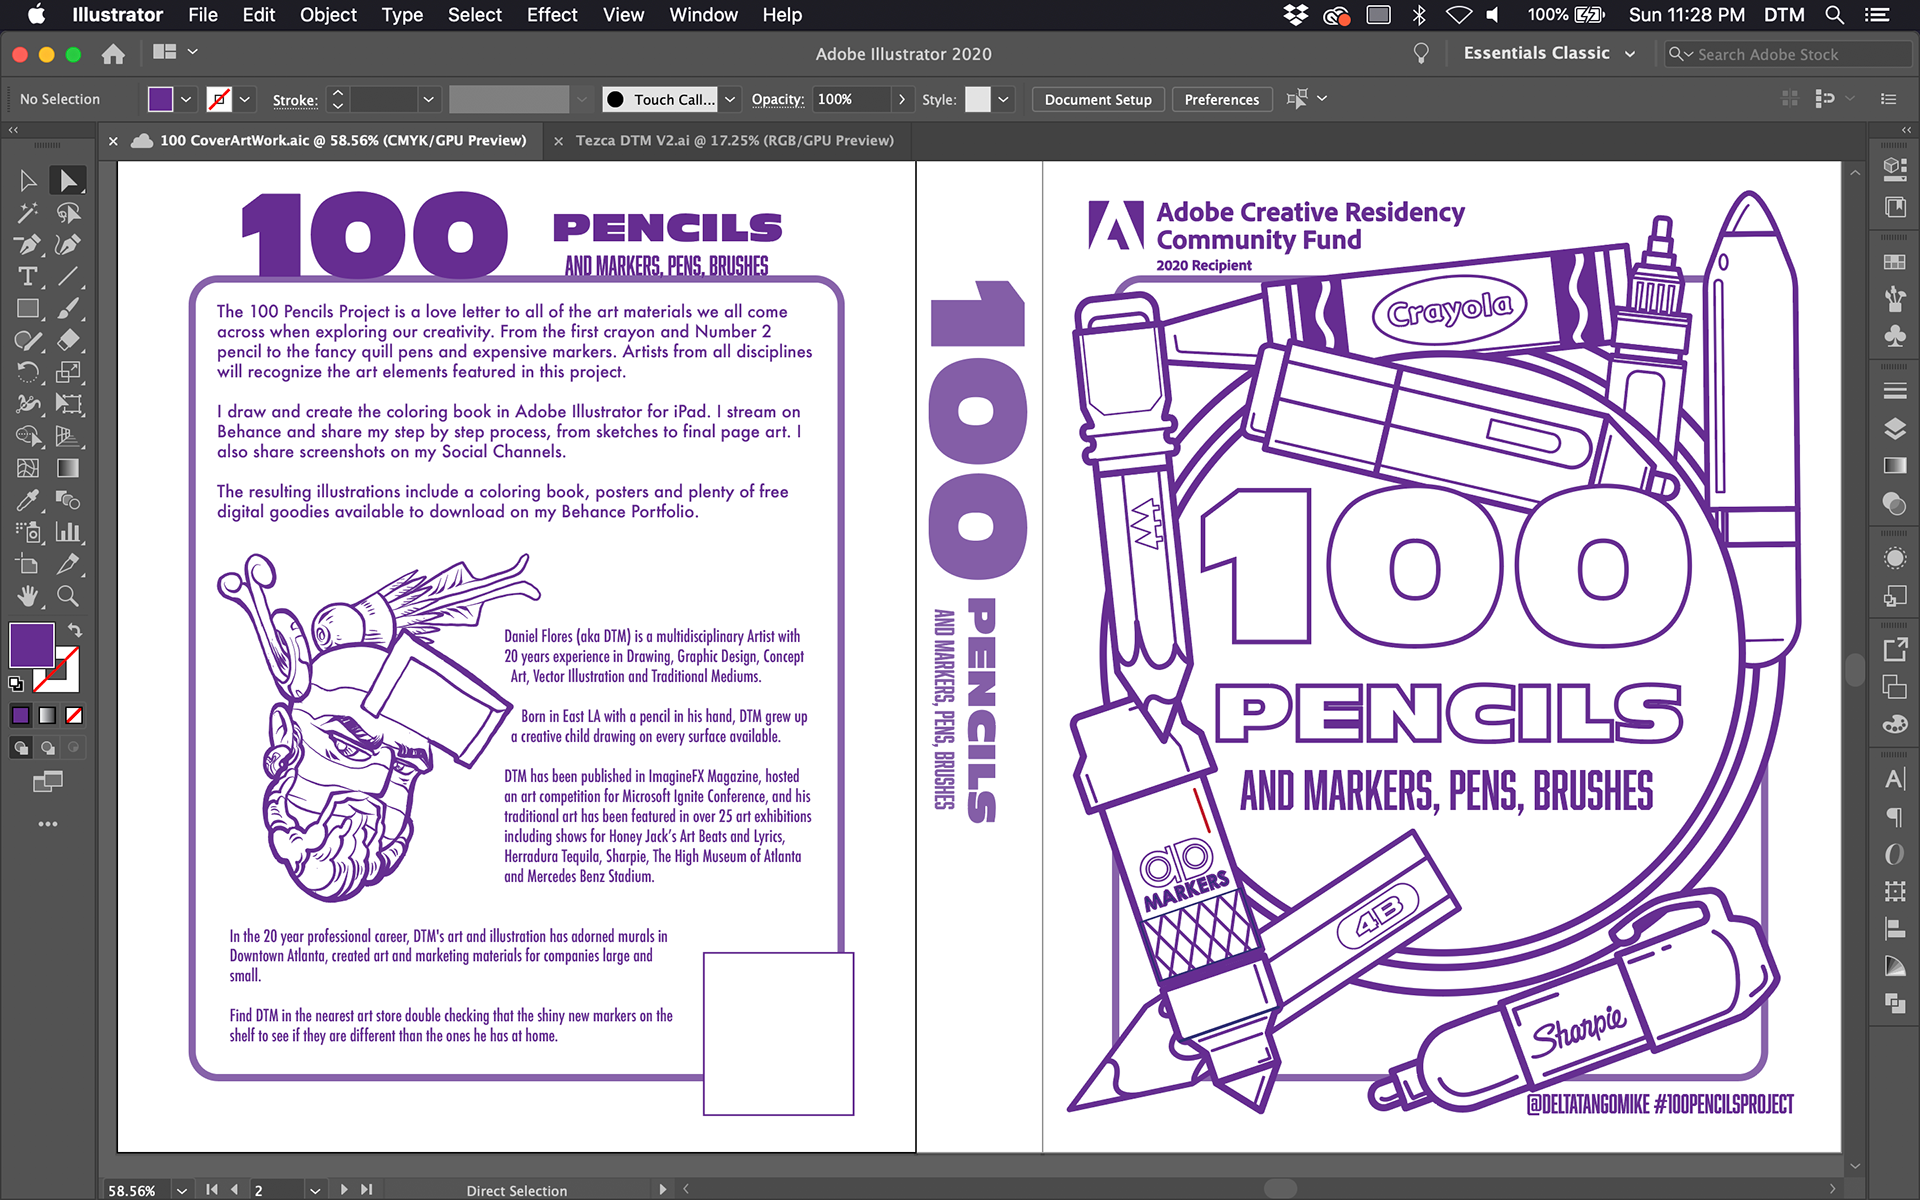Select the Curvature tool
Viewport: 1920px width, 1200px height.
coord(67,244)
